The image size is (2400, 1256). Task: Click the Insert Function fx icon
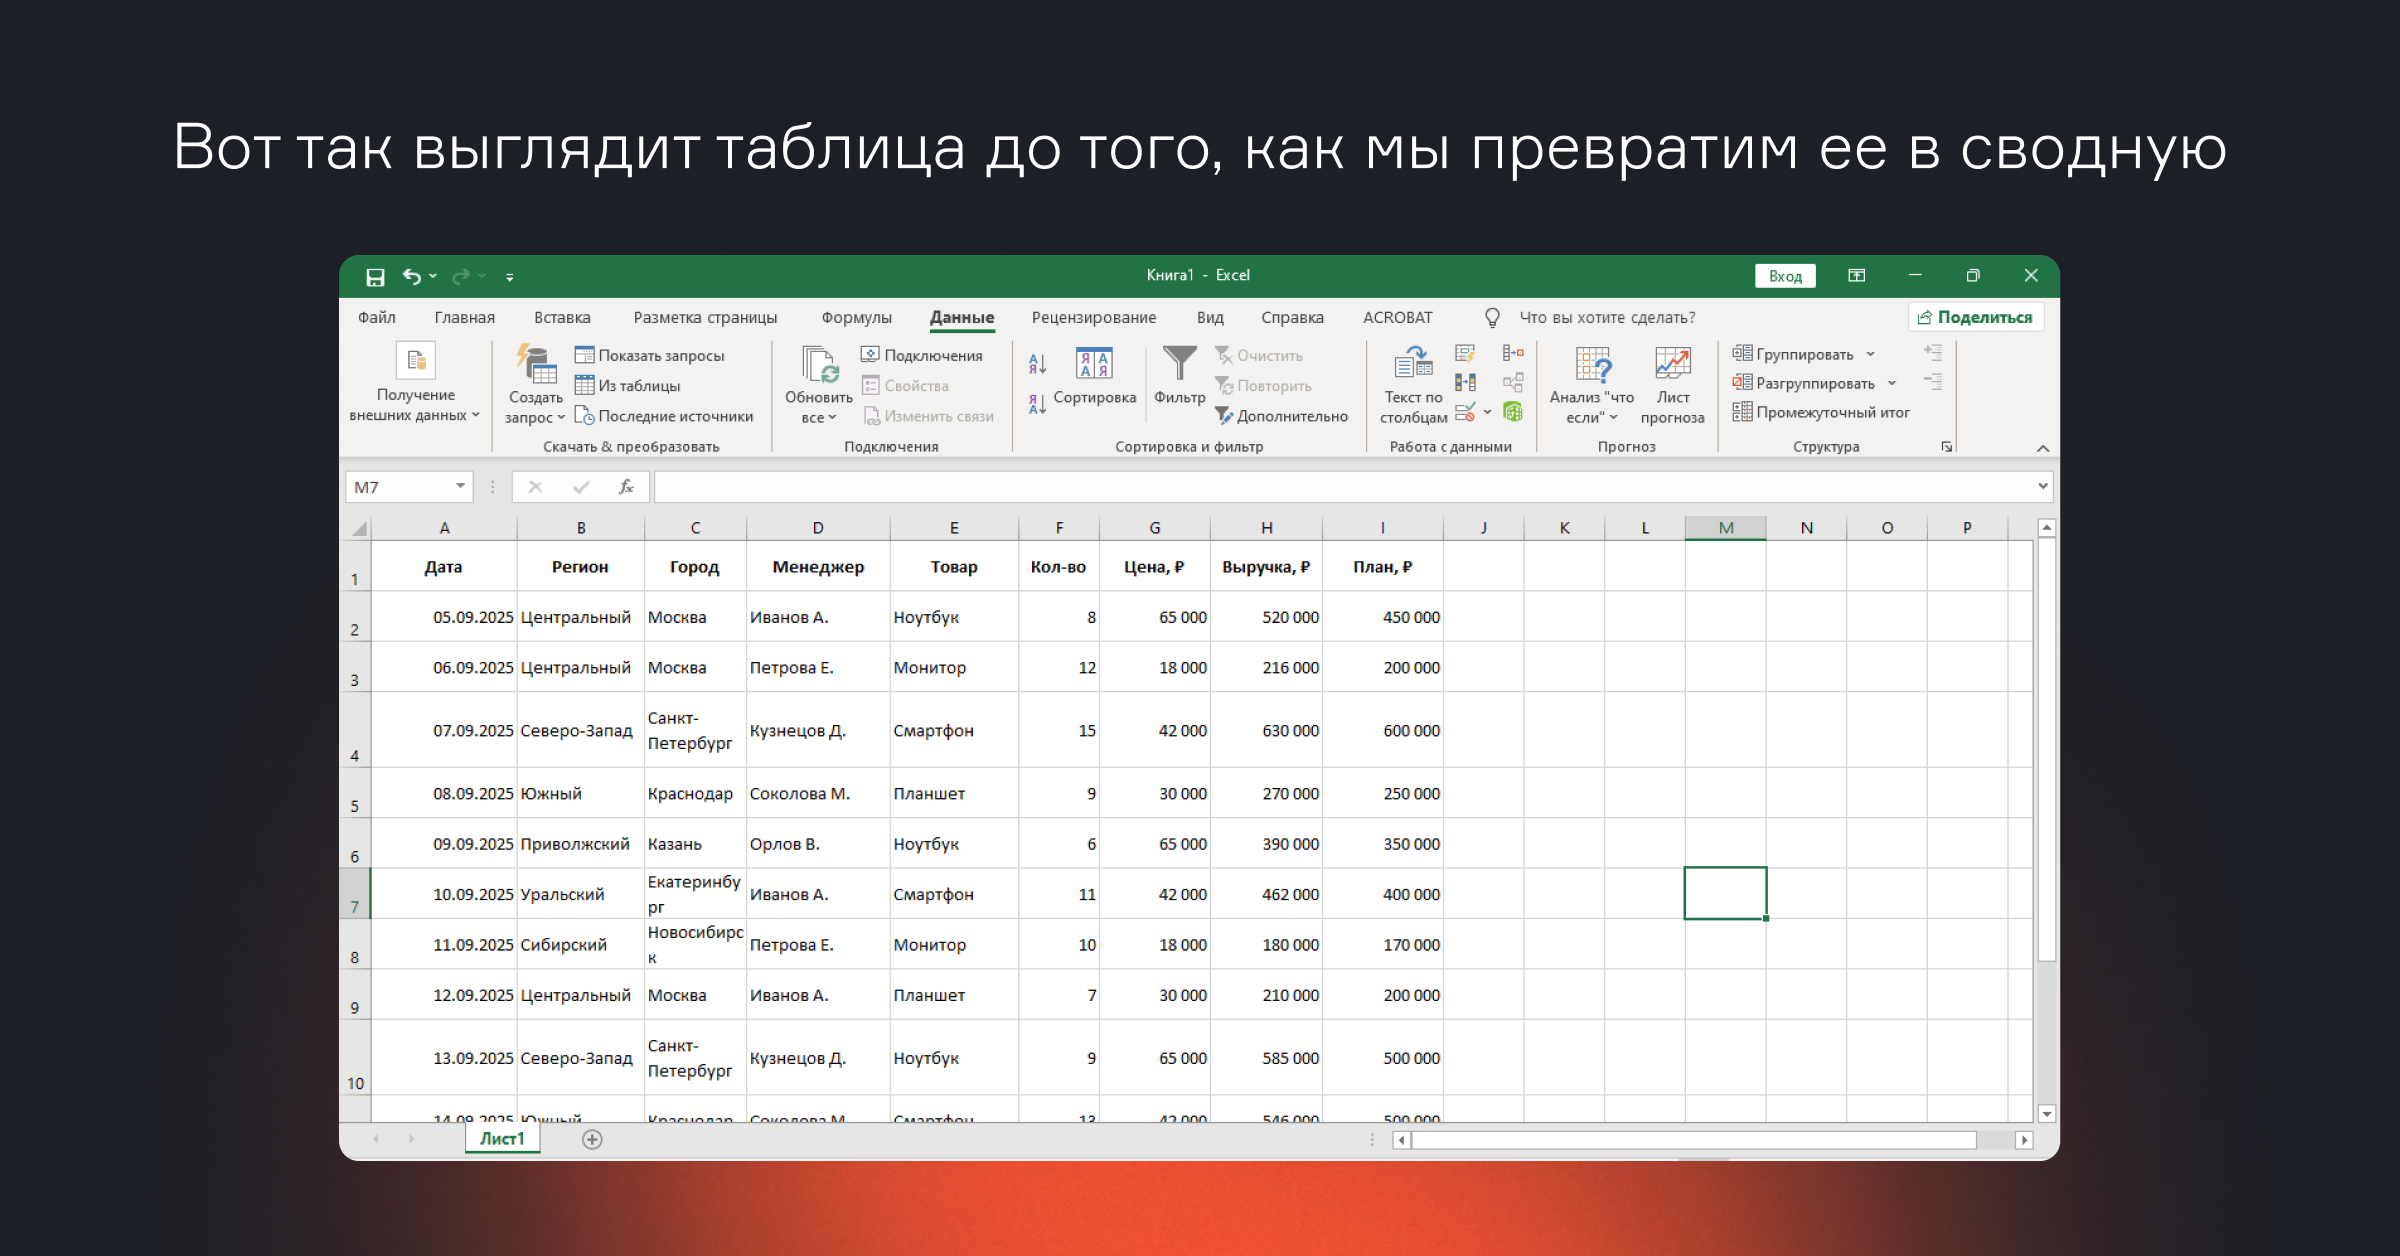point(626,487)
